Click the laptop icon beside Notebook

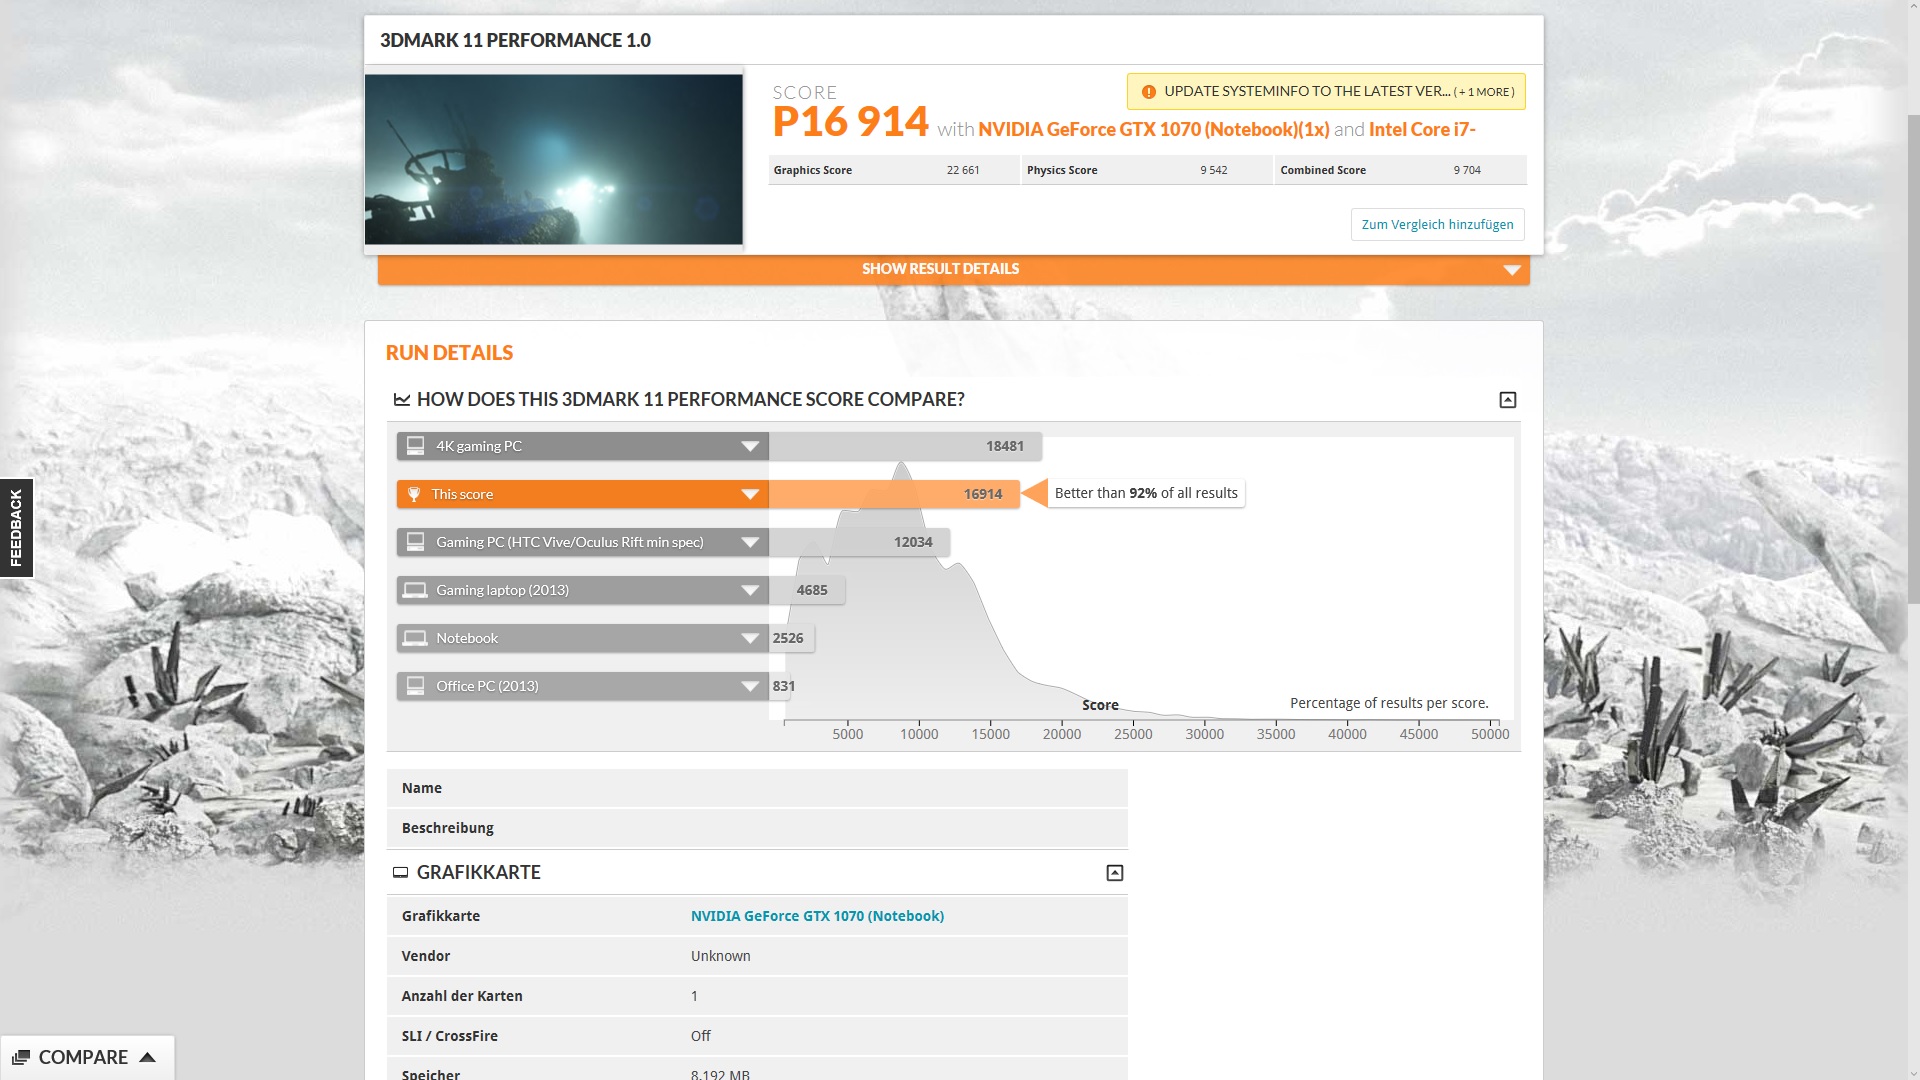click(x=415, y=638)
